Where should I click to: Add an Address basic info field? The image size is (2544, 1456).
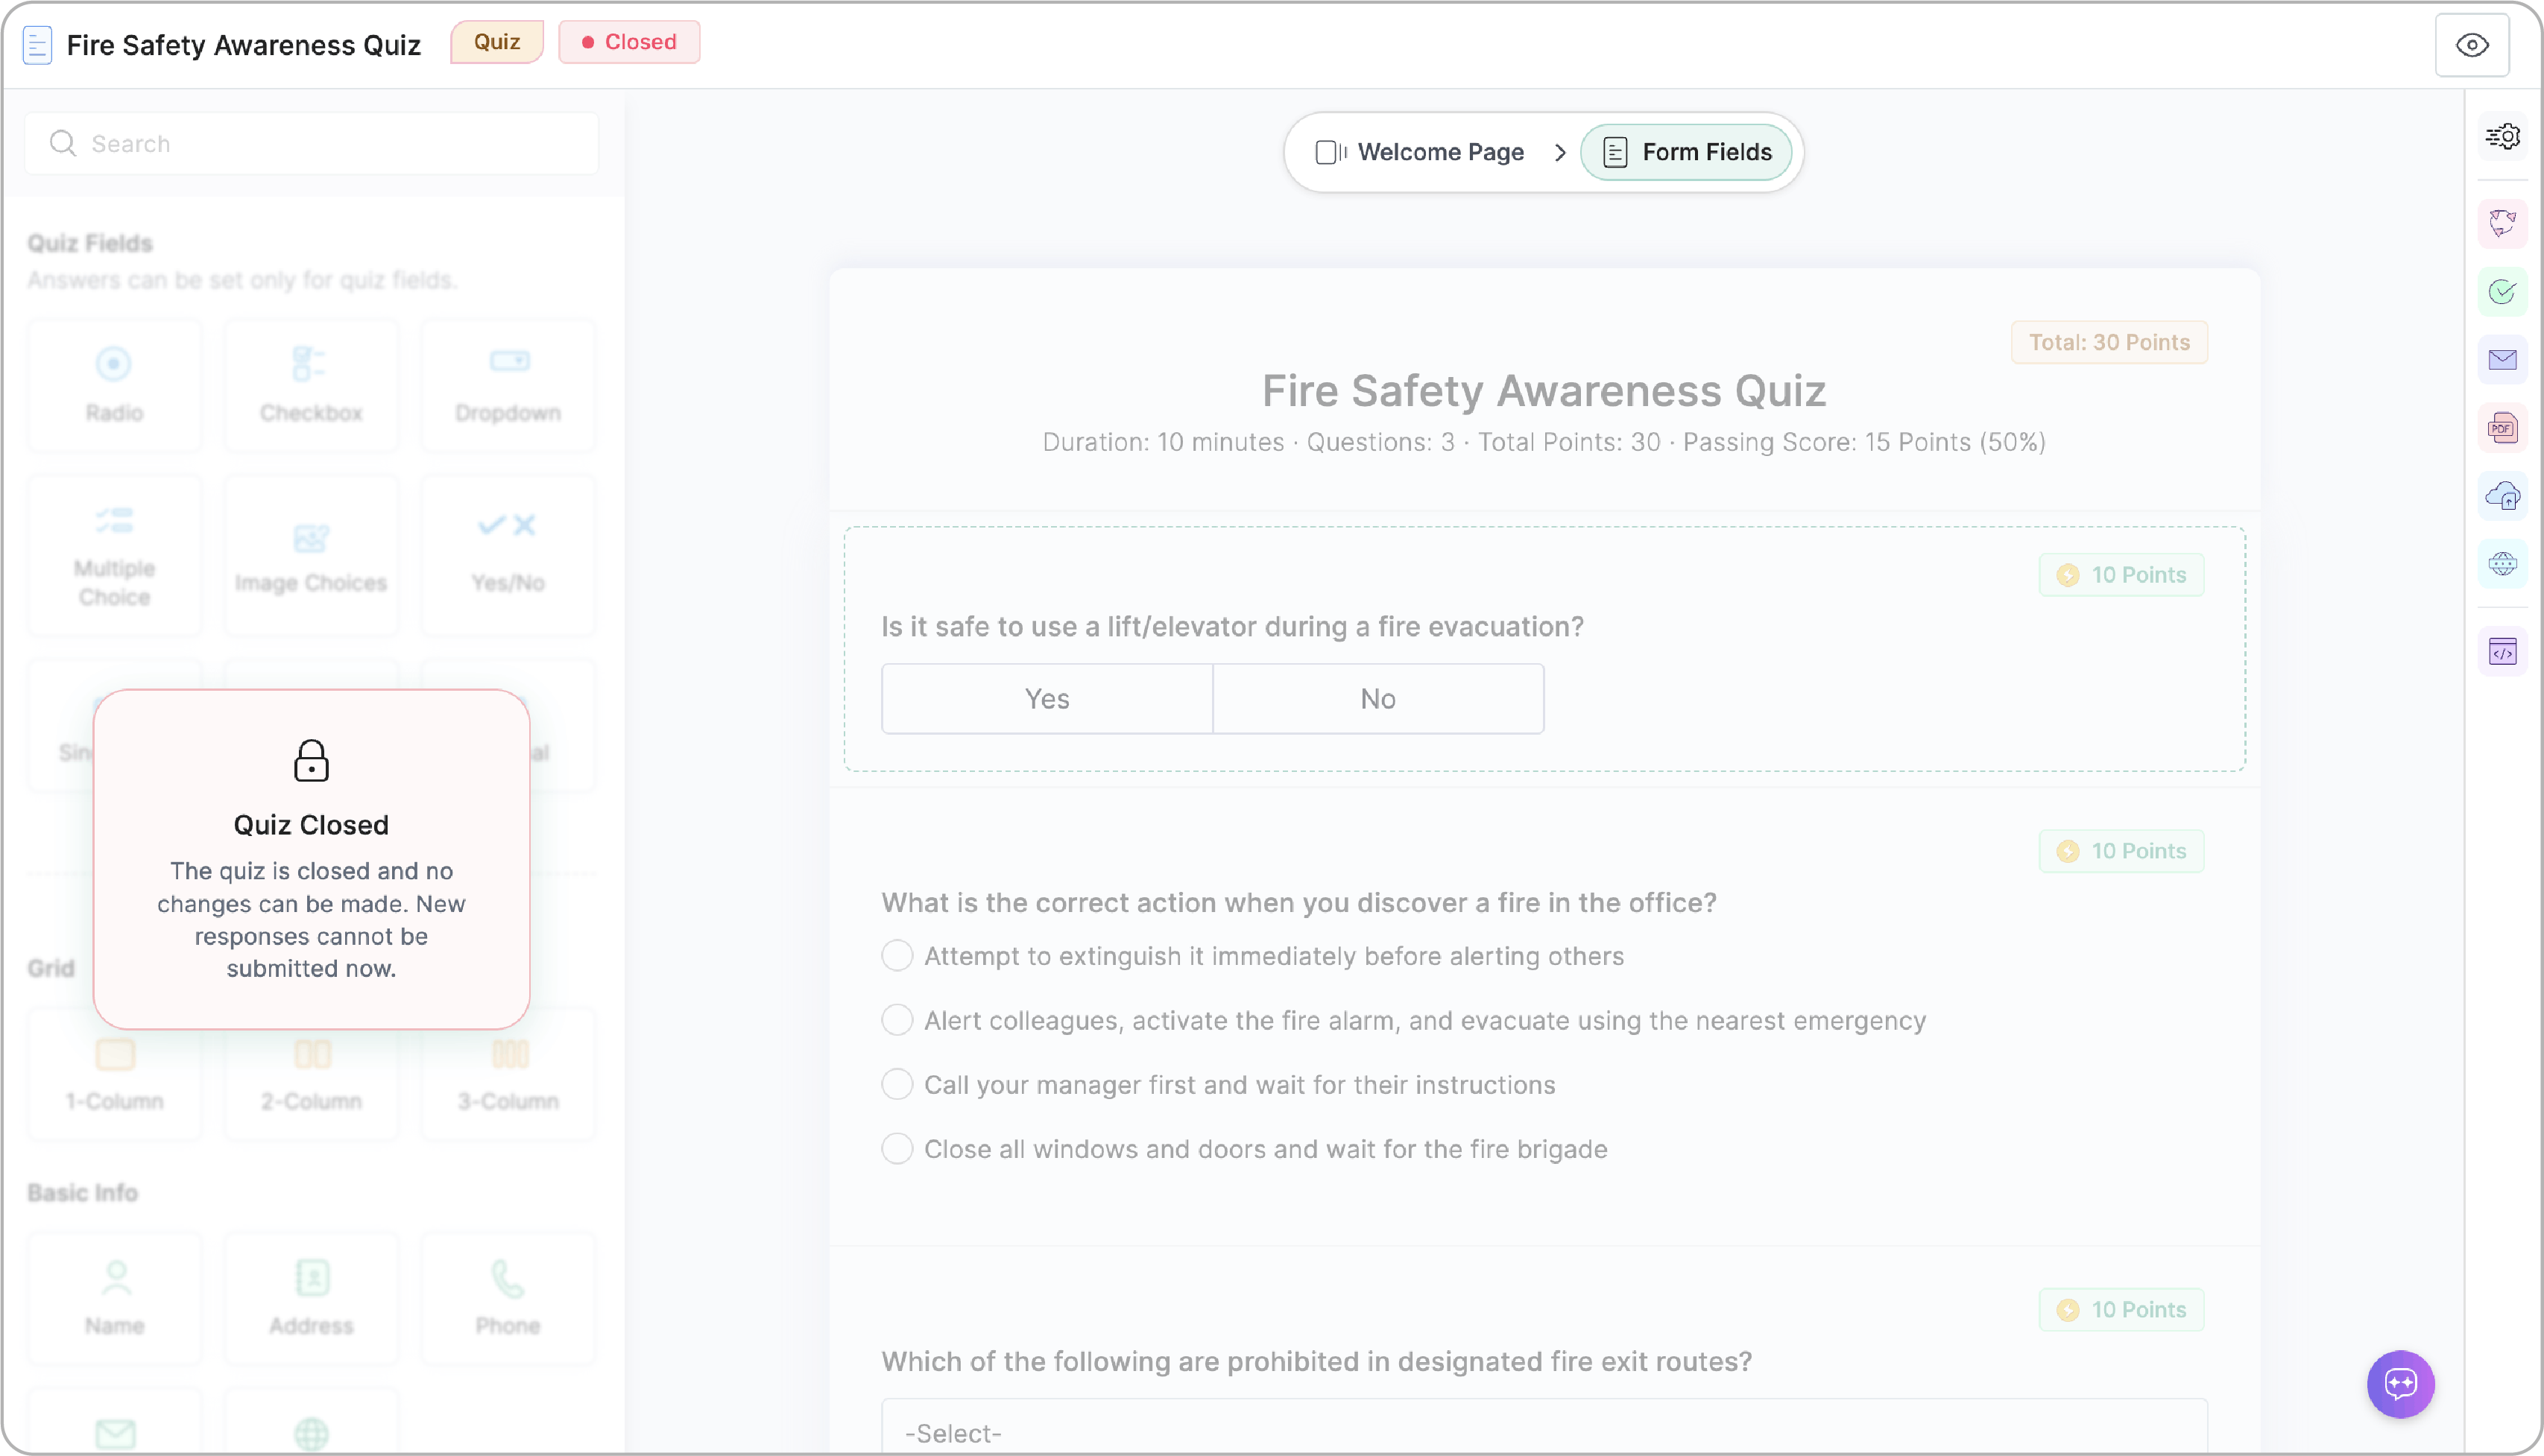[x=311, y=1298]
